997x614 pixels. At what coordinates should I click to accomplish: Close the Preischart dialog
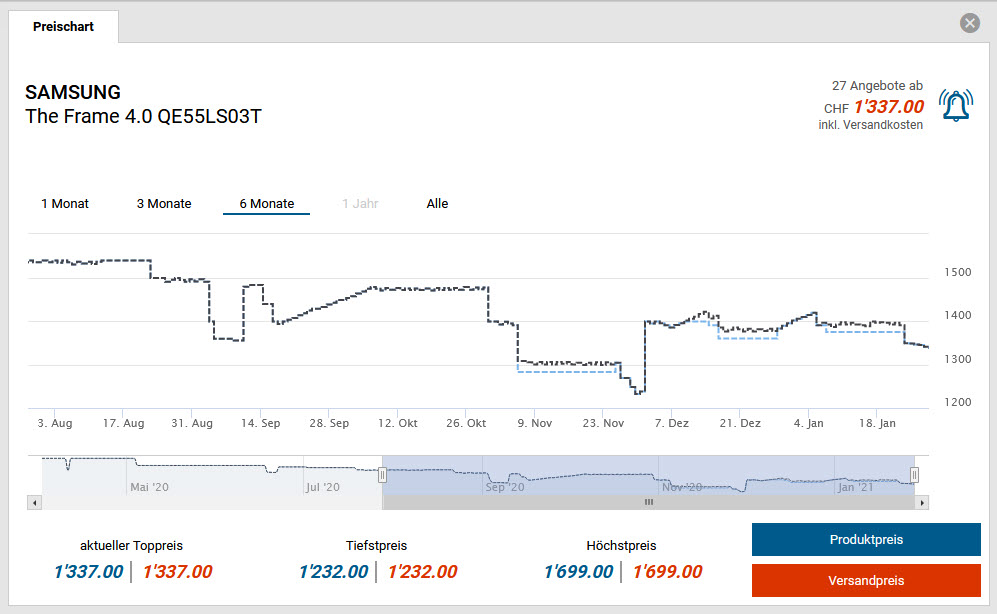pyautogui.click(x=969, y=23)
